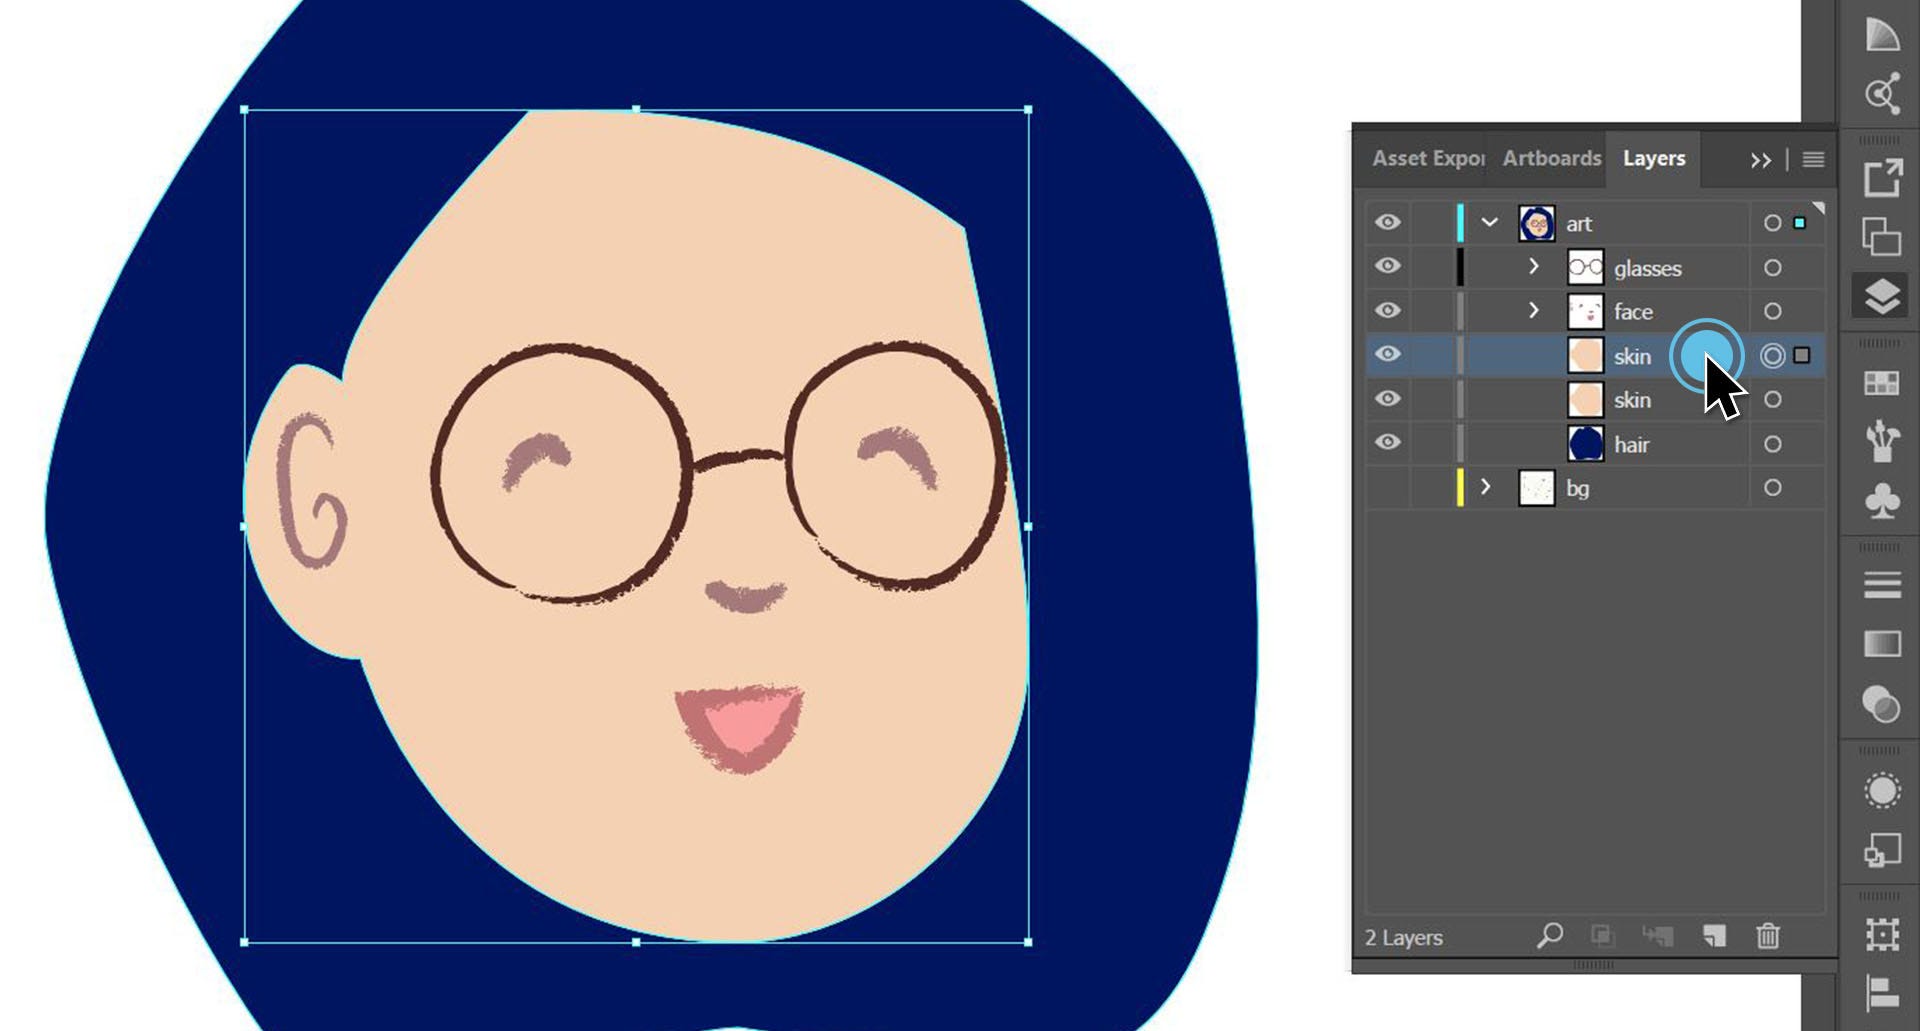Hide the glasses sublayer with its eye toggle
The image size is (1920, 1031).
pyautogui.click(x=1388, y=267)
